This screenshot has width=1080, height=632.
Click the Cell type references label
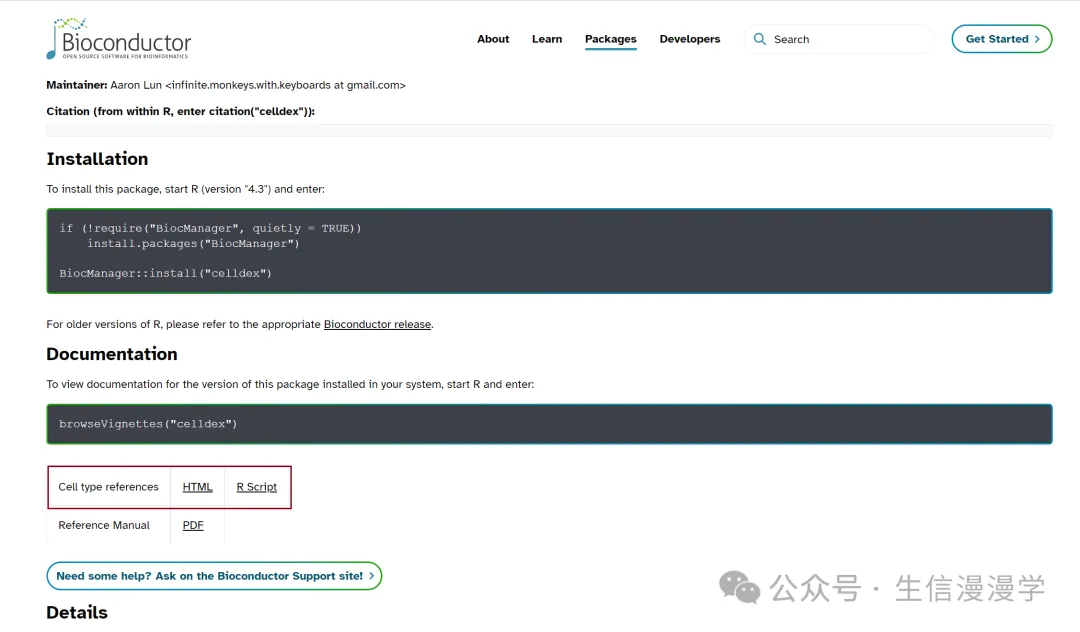[x=108, y=487]
